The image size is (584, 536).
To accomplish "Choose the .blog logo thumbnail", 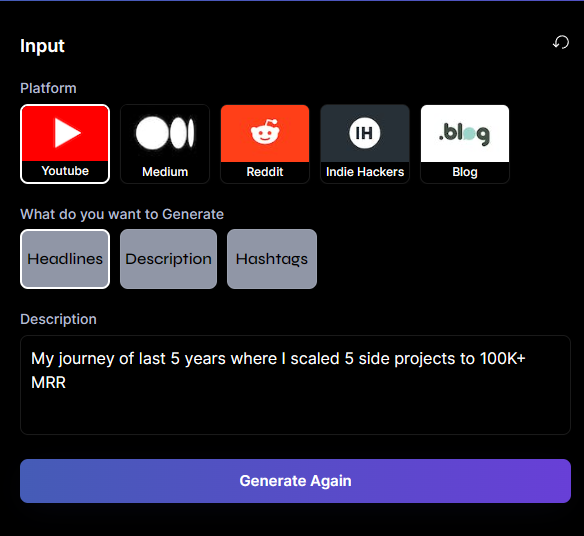I will 465,133.
